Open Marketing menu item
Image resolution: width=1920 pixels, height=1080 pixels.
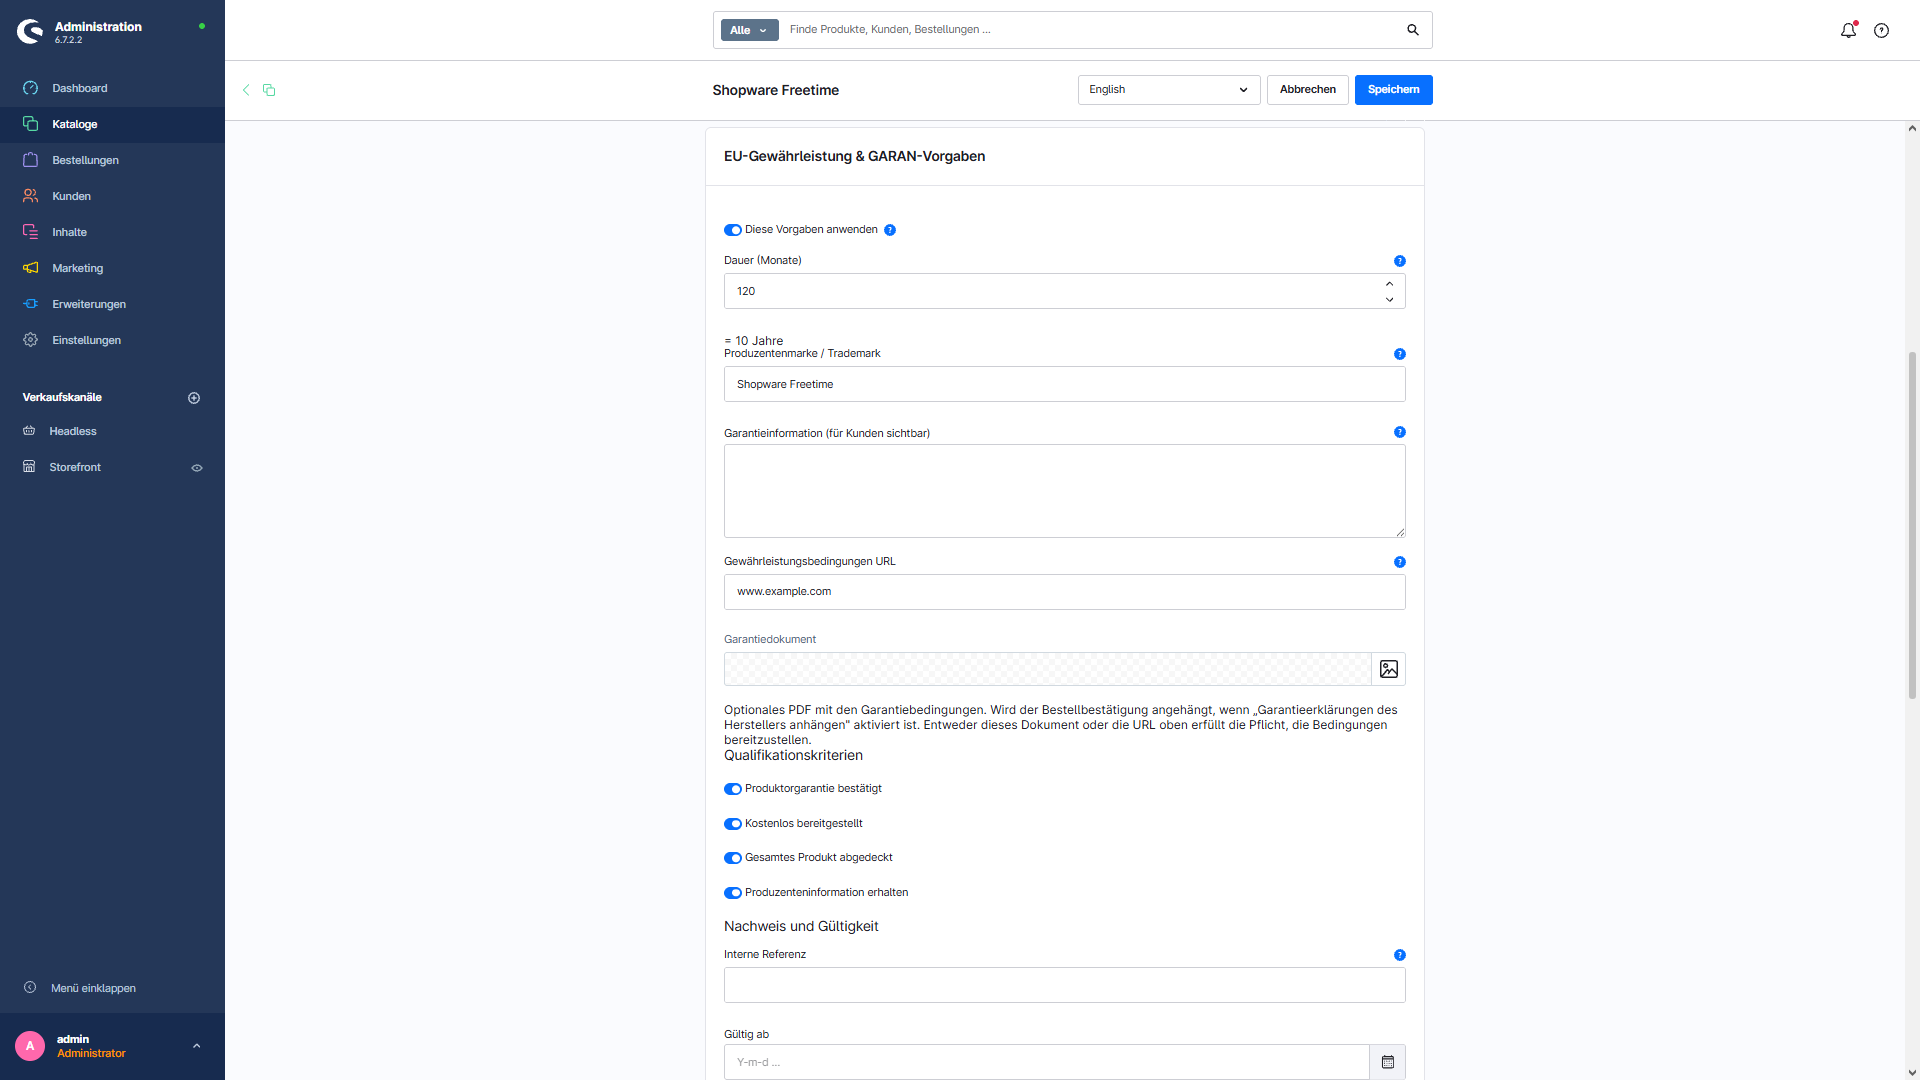pyautogui.click(x=112, y=268)
